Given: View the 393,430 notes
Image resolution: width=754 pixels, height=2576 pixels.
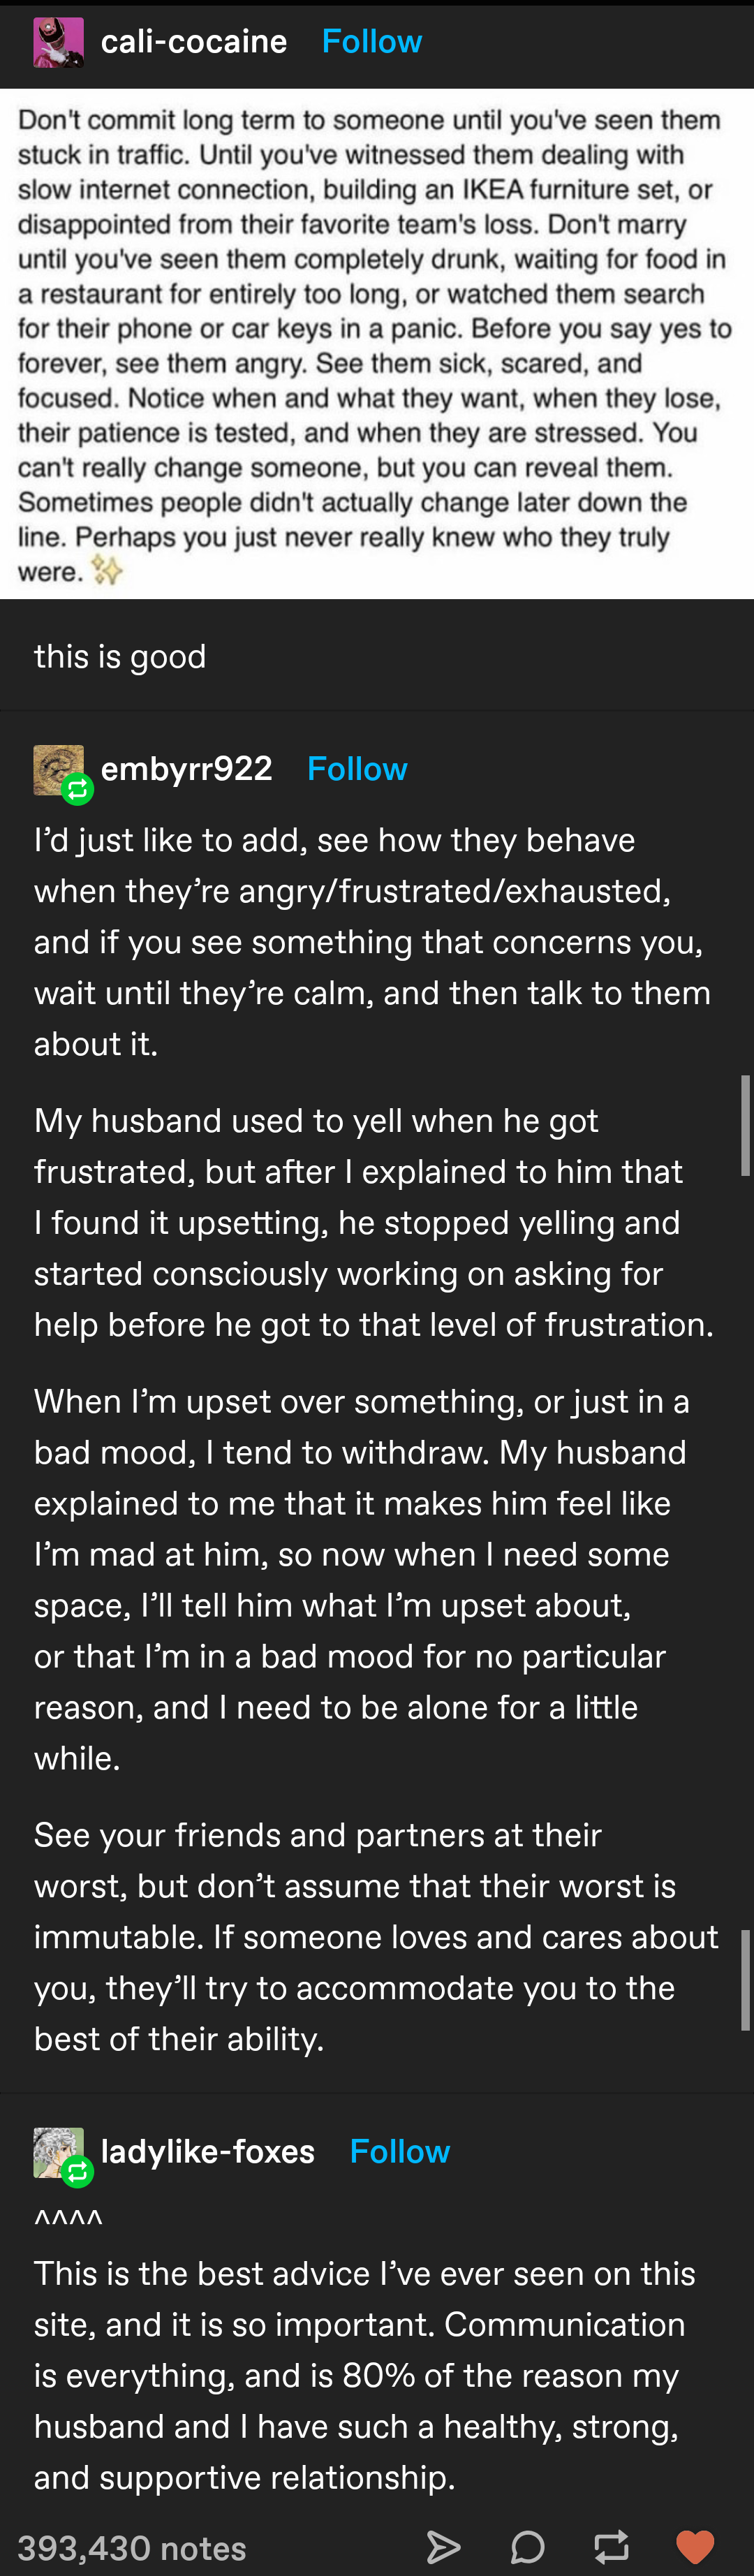Looking at the screenshot, I should point(132,2547).
